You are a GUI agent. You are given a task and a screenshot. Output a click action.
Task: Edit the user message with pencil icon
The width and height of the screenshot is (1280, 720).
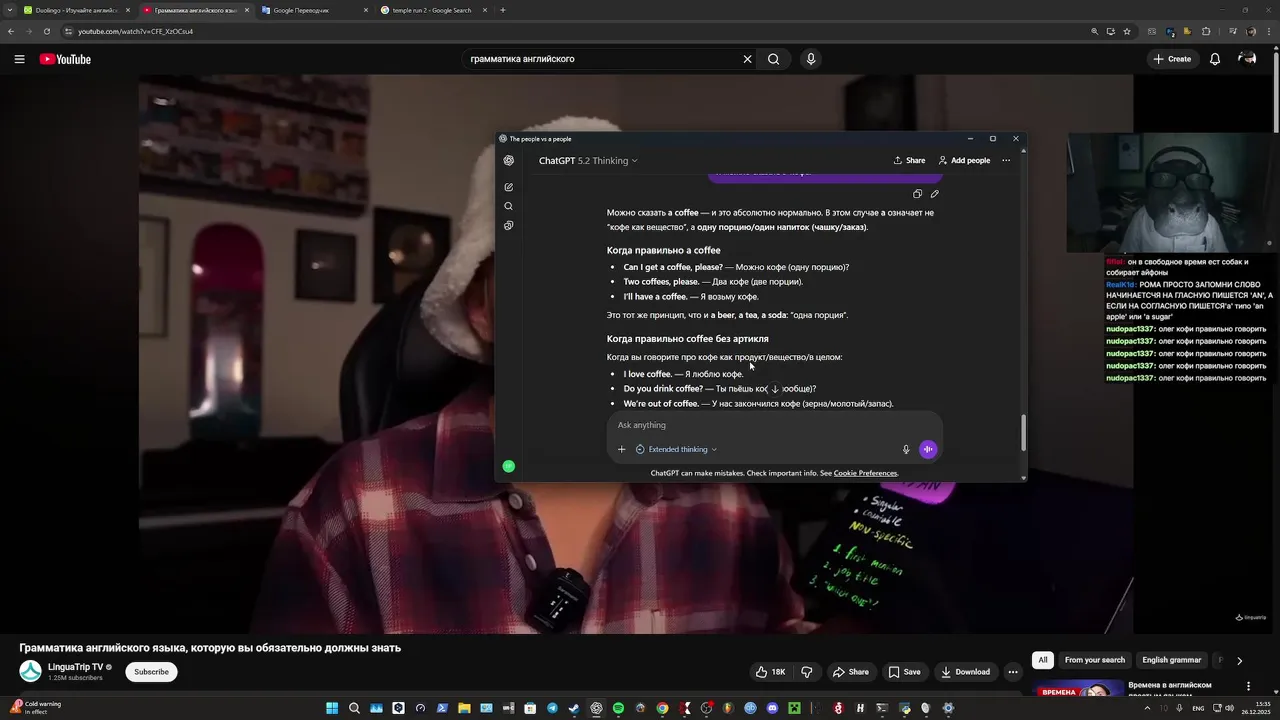(x=934, y=194)
